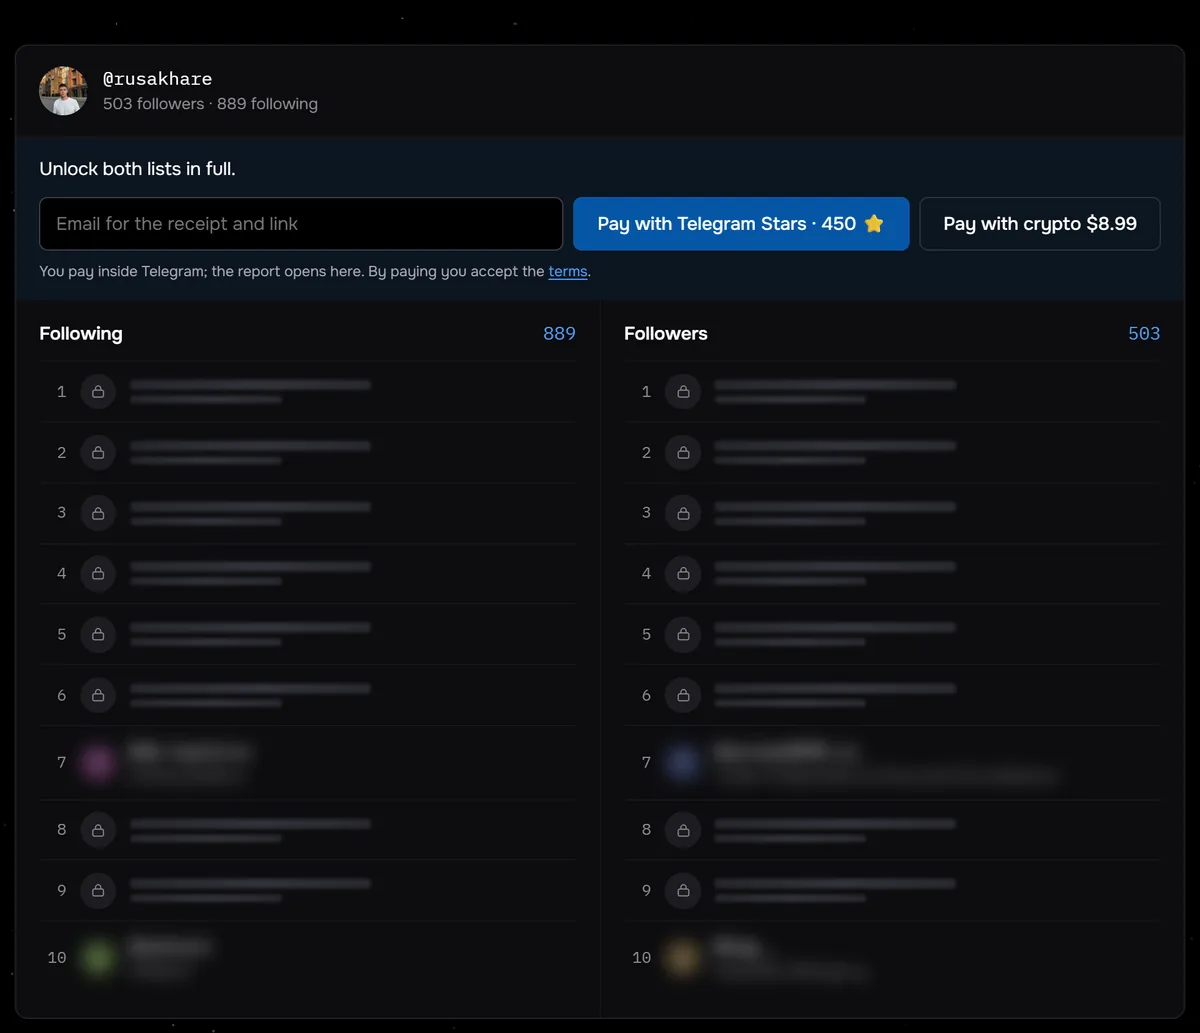Click blurred blue avatar in Followers row 7
The width and height of the screenshot is (1200, 1033).
point(683,763)
